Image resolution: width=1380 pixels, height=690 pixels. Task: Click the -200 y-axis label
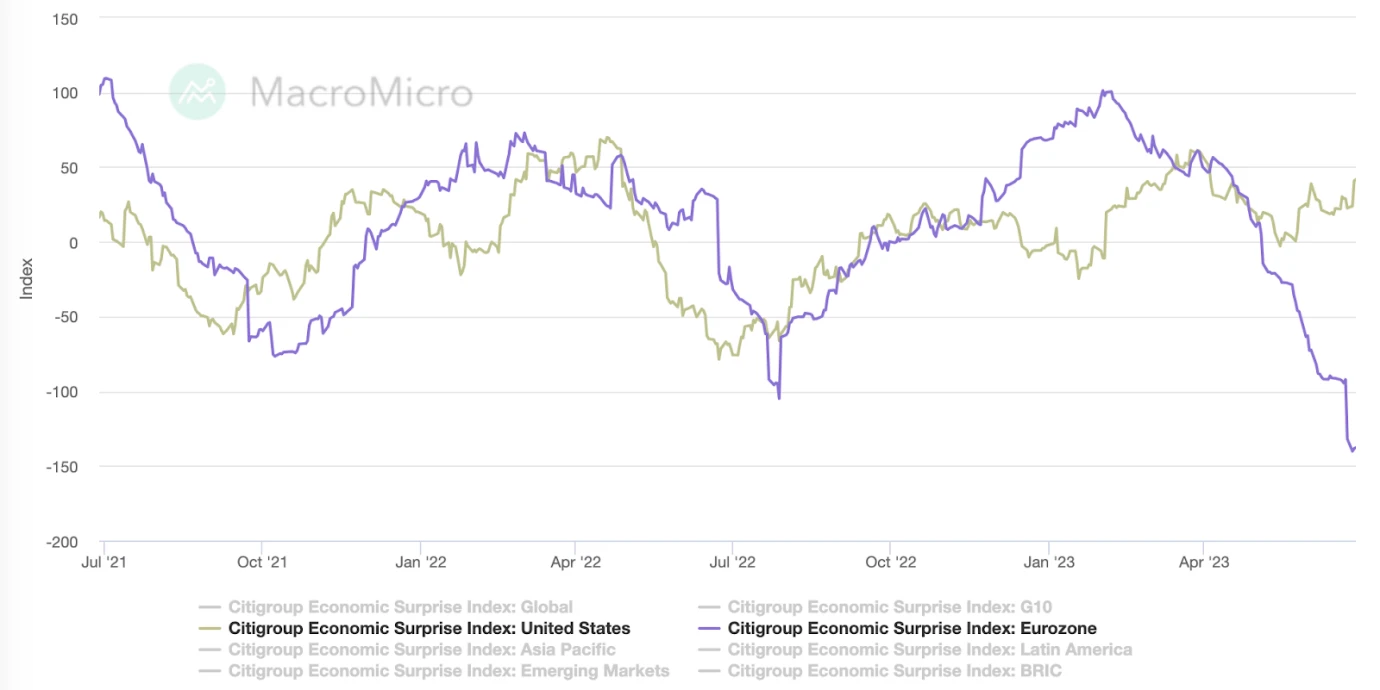point(62,541)
